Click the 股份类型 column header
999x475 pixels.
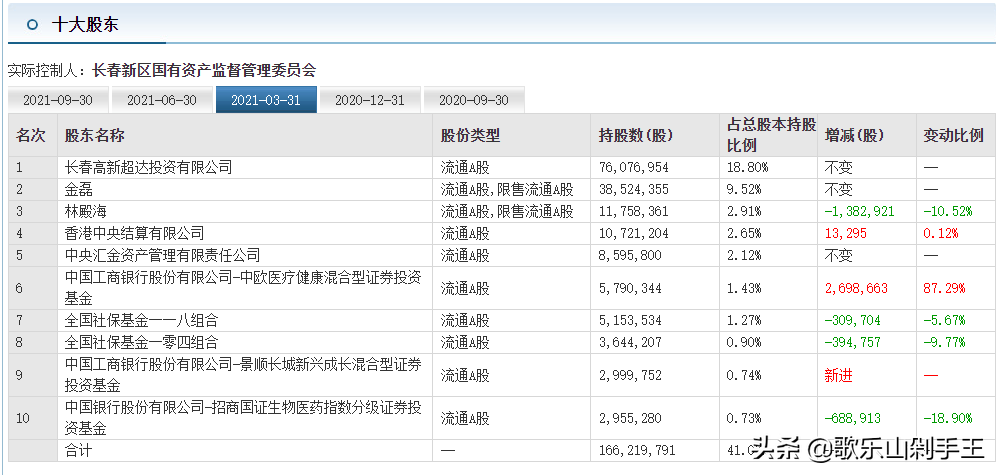pos(470,135)
